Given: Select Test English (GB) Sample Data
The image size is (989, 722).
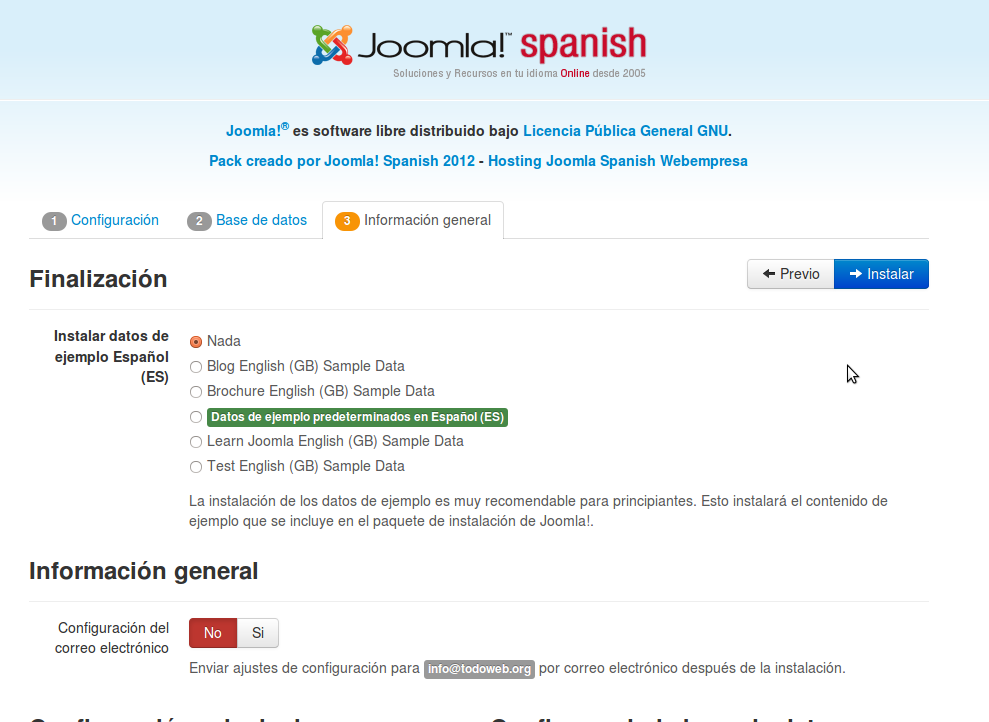Looking at the screenshot, I should tap(196, 467).
